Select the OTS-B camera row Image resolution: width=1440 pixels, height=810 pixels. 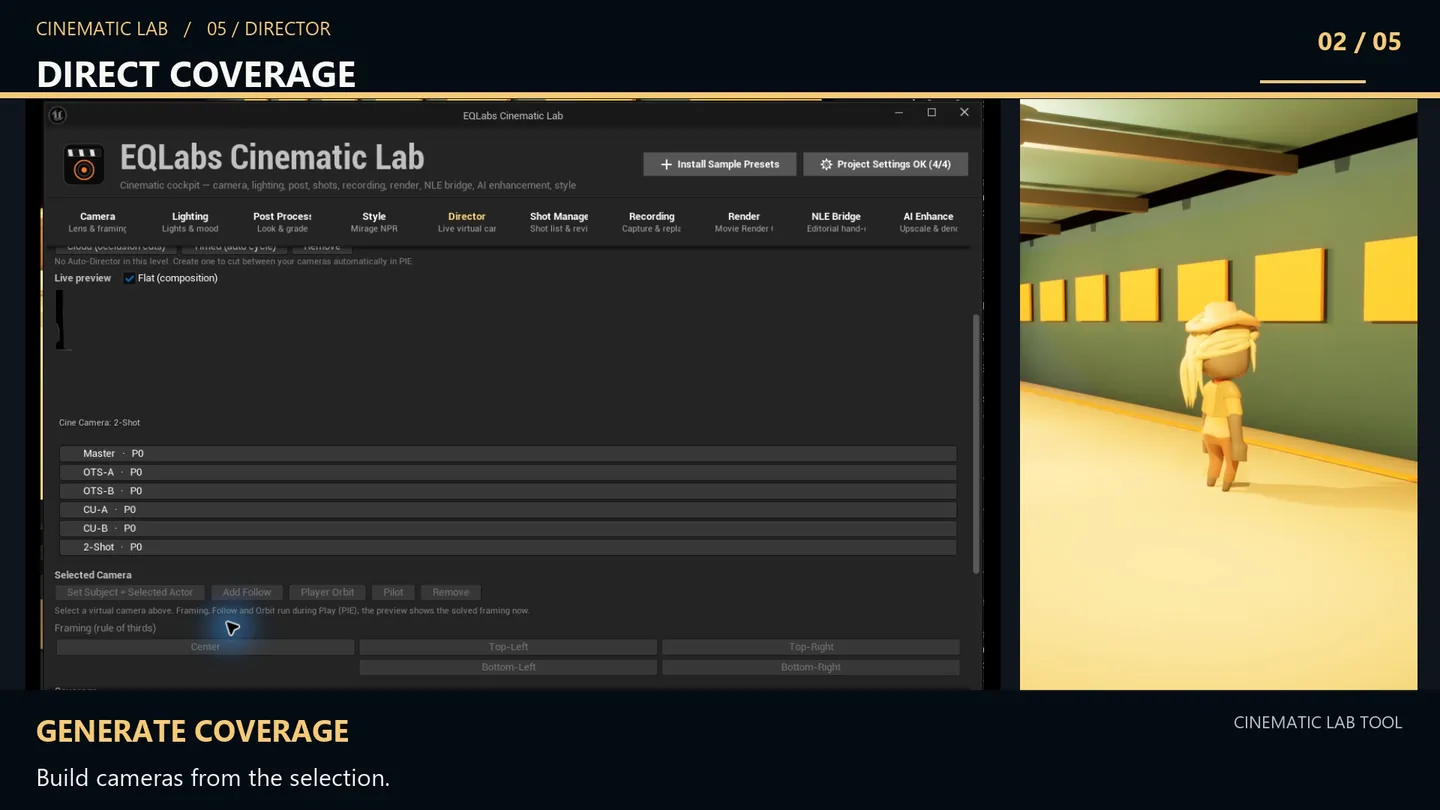[x=508, y=491]
